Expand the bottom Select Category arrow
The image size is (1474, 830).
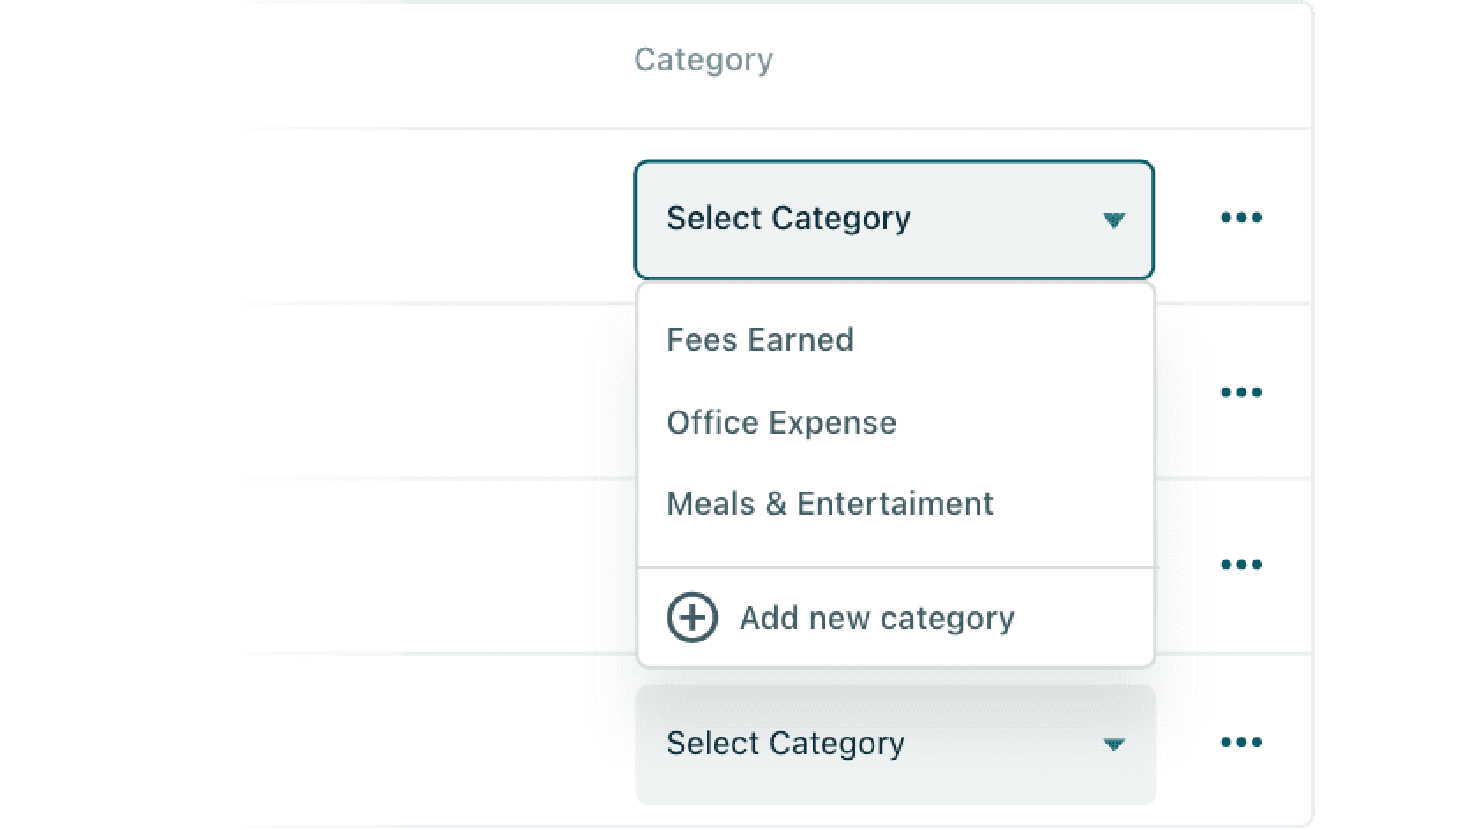pyautogui.click(x=1114, y=744)
